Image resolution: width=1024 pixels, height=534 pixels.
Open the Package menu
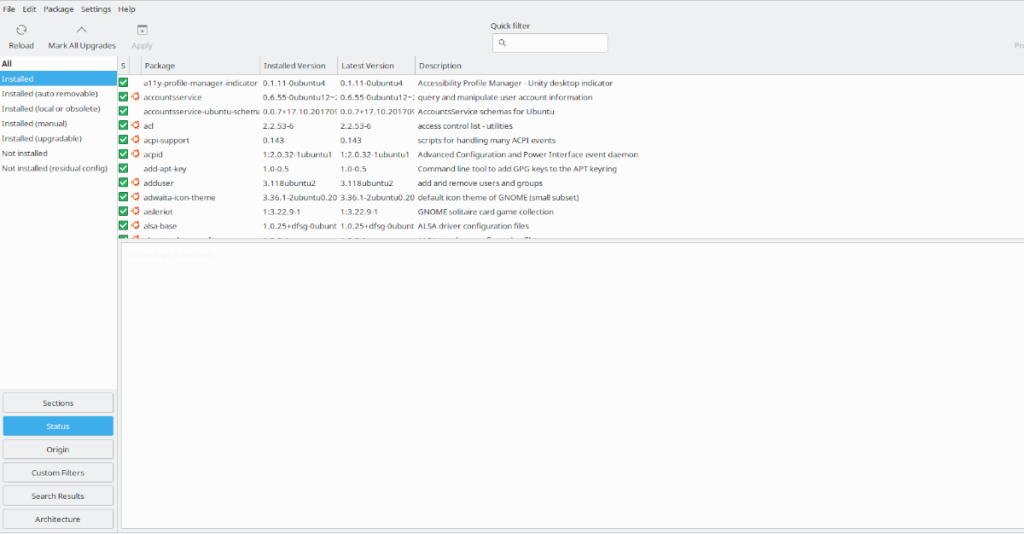59,9
